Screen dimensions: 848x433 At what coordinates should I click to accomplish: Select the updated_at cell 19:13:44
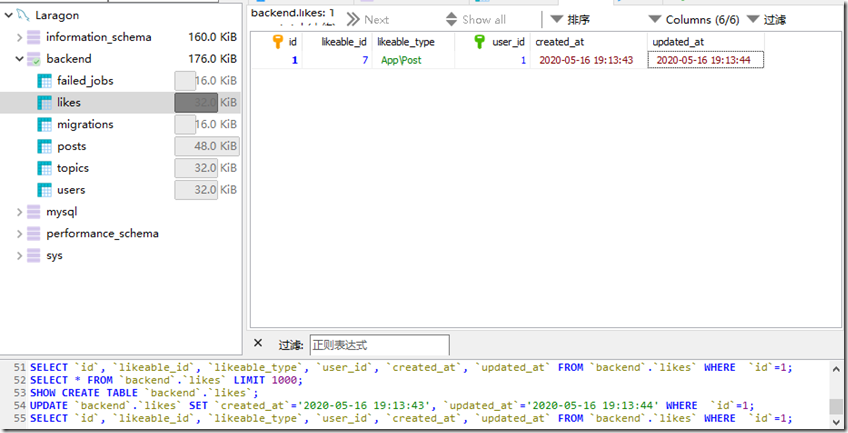pyautogui.click(x=706, y=60)
